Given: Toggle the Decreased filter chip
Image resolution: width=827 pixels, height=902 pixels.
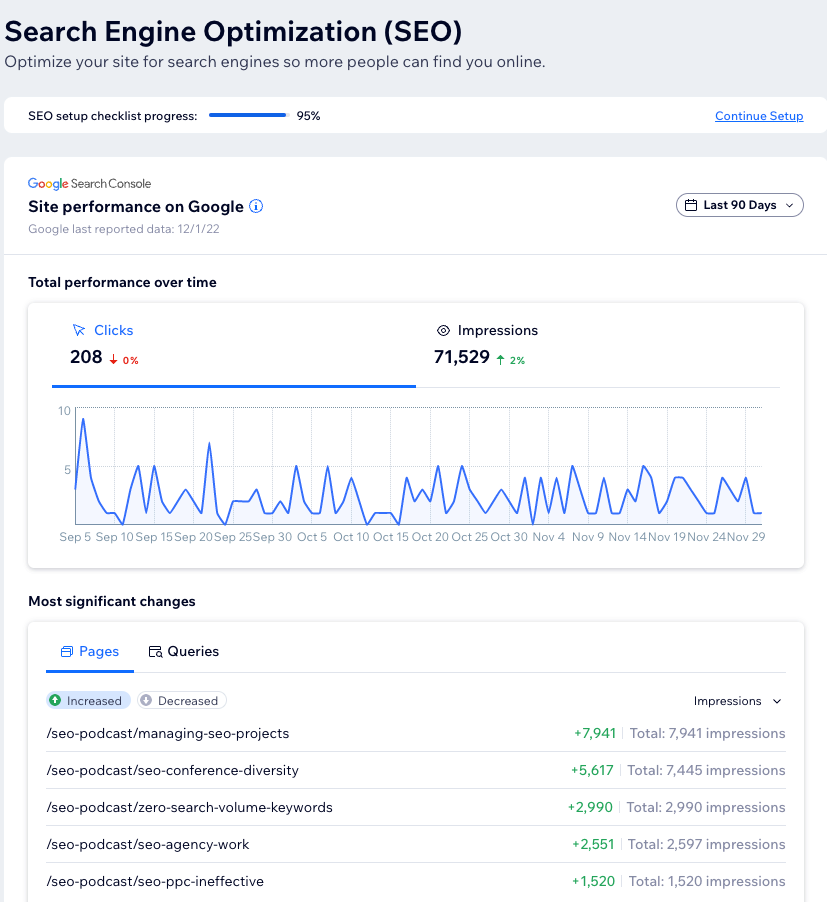Looking at the screenshot, I should 182,701.
